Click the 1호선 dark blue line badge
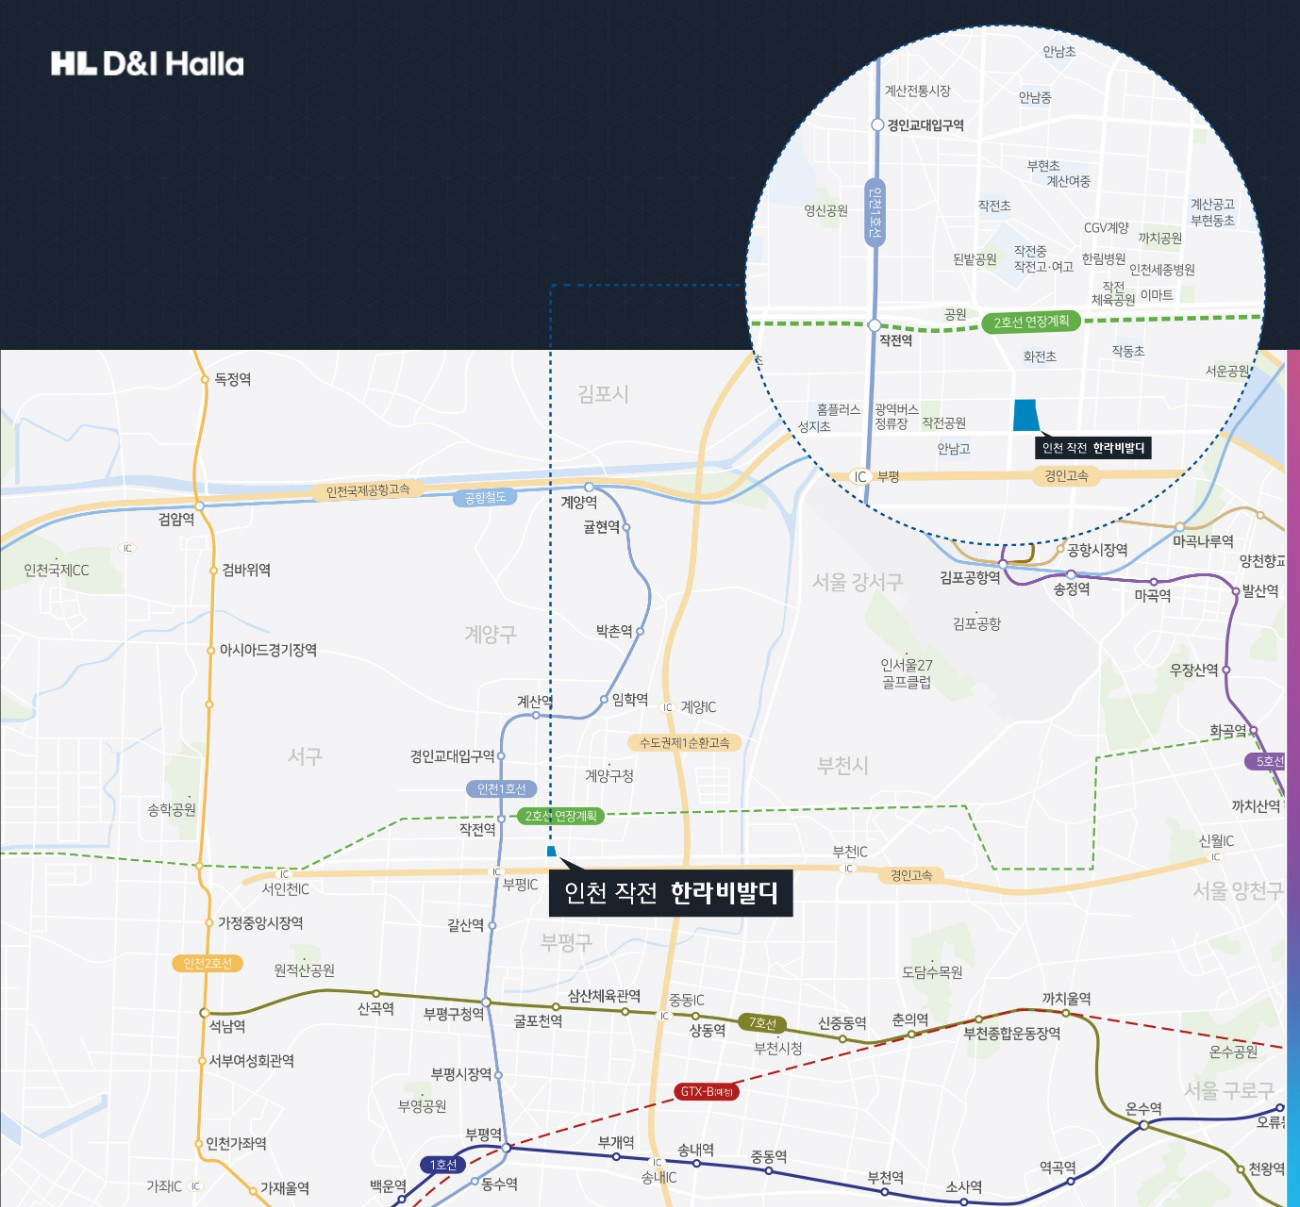Image resolution: width=1300 pixels, height=1207 pixels. 443,1165
